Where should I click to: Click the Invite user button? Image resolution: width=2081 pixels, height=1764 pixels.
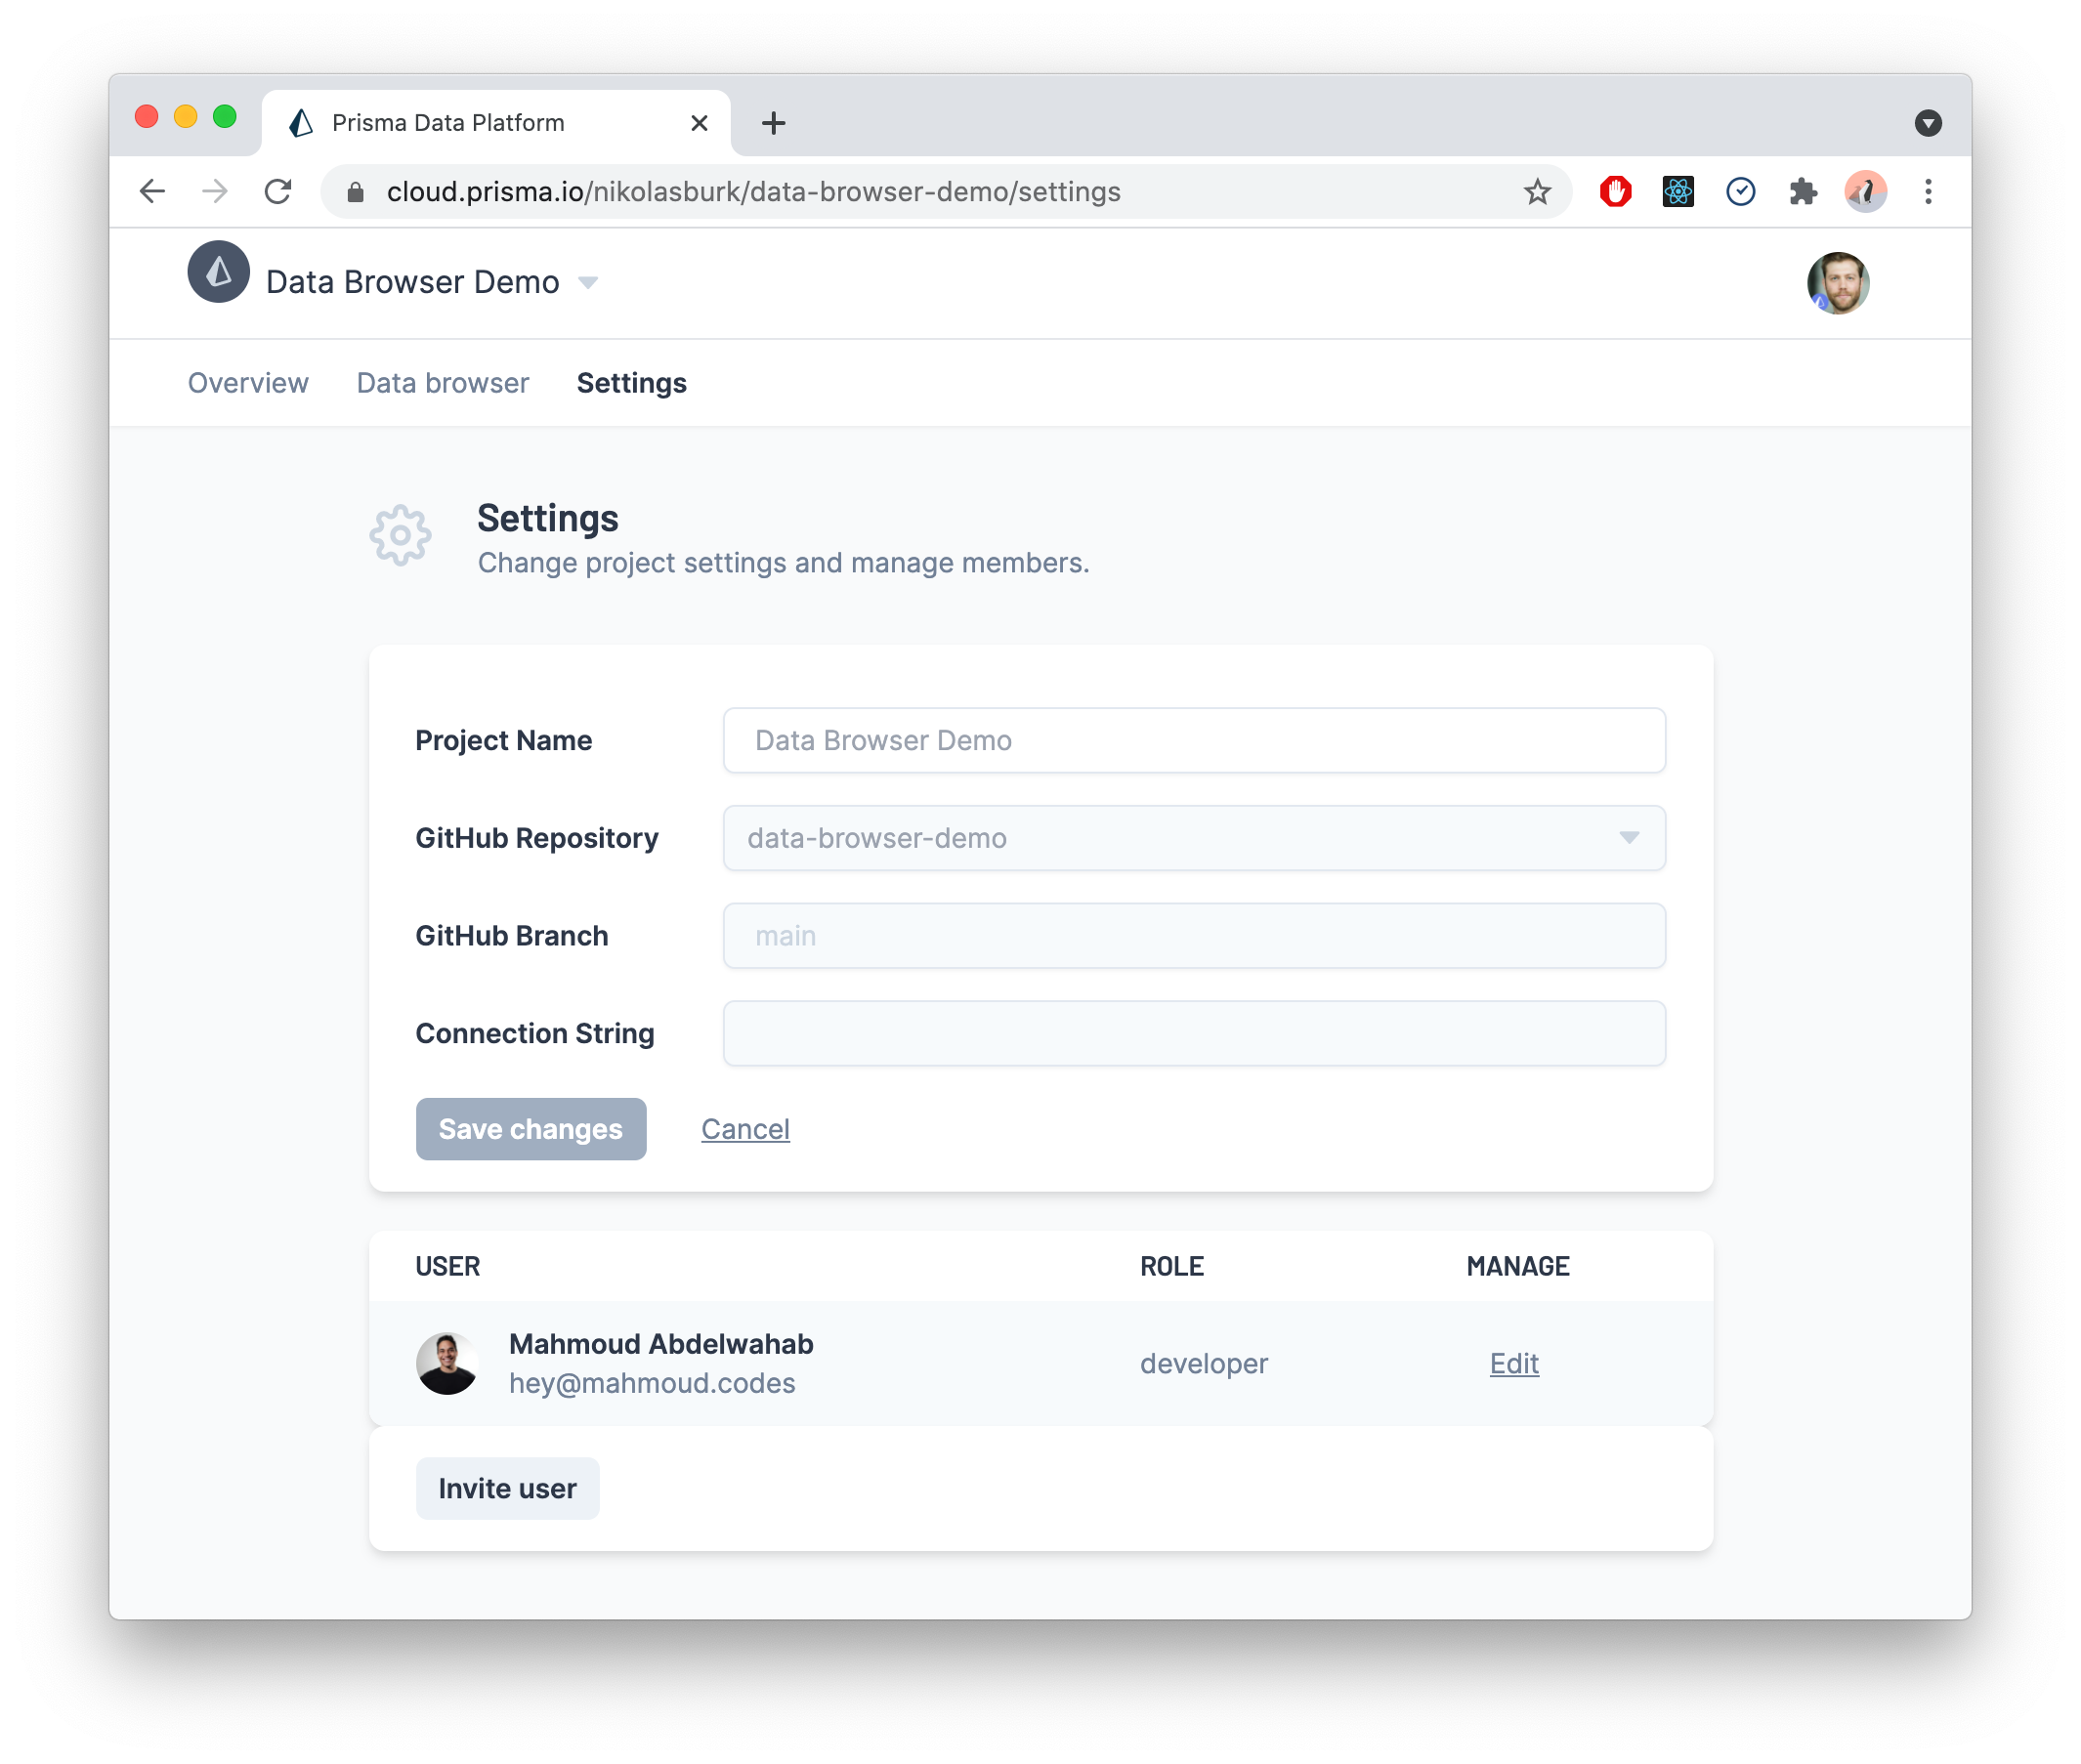(x=507, y=1488)
